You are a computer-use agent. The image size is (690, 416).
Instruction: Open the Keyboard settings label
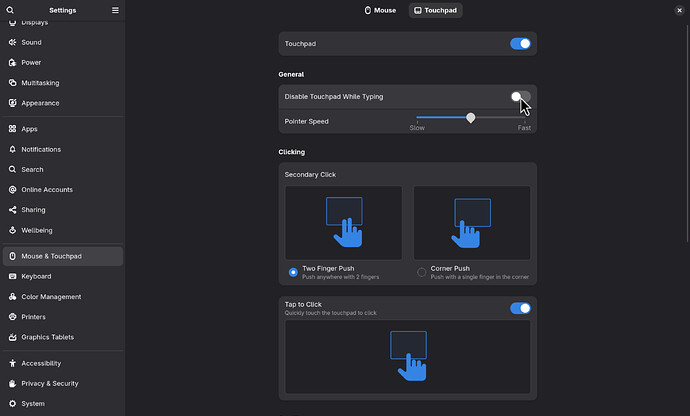pyautogui.click(x=36, y=276)
